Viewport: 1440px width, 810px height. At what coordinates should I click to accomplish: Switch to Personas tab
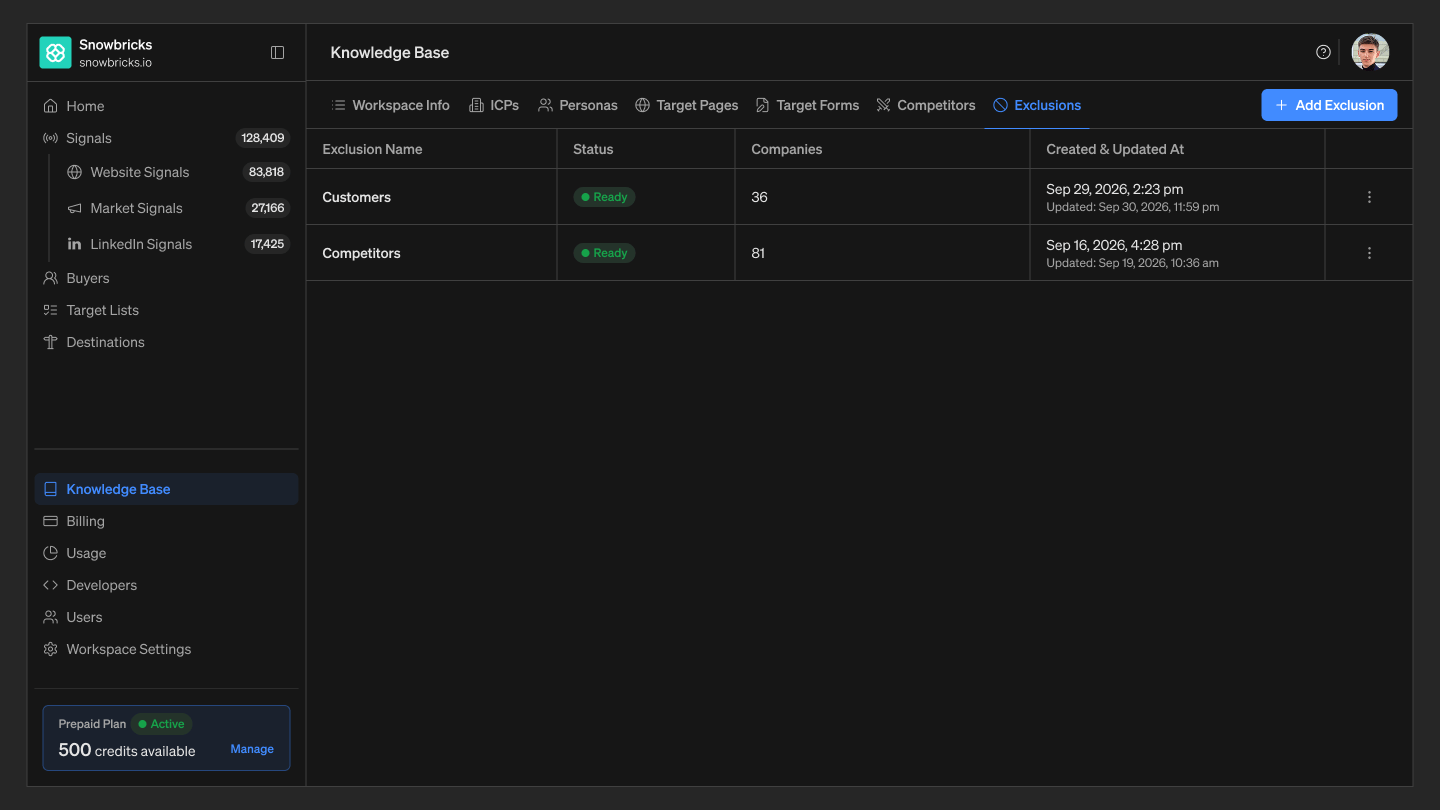(578, 105)
